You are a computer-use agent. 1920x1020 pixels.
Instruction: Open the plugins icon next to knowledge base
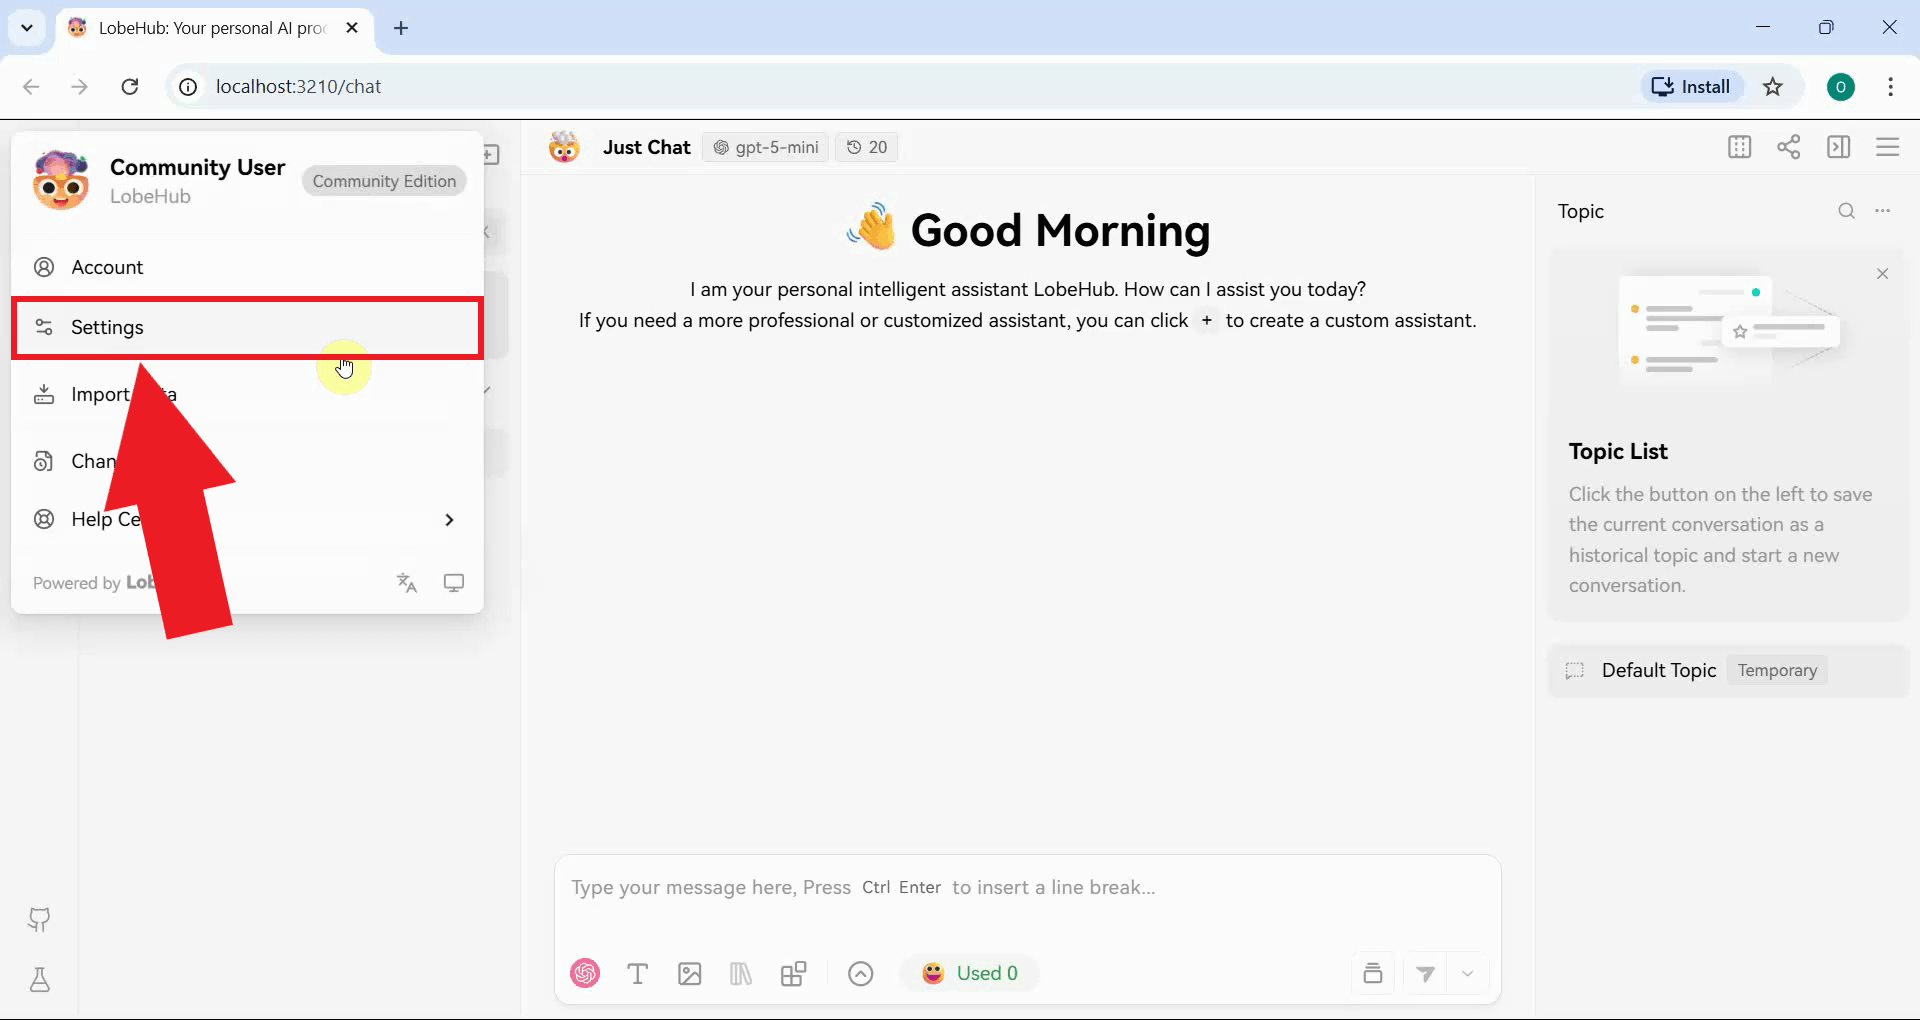[795, 973]
